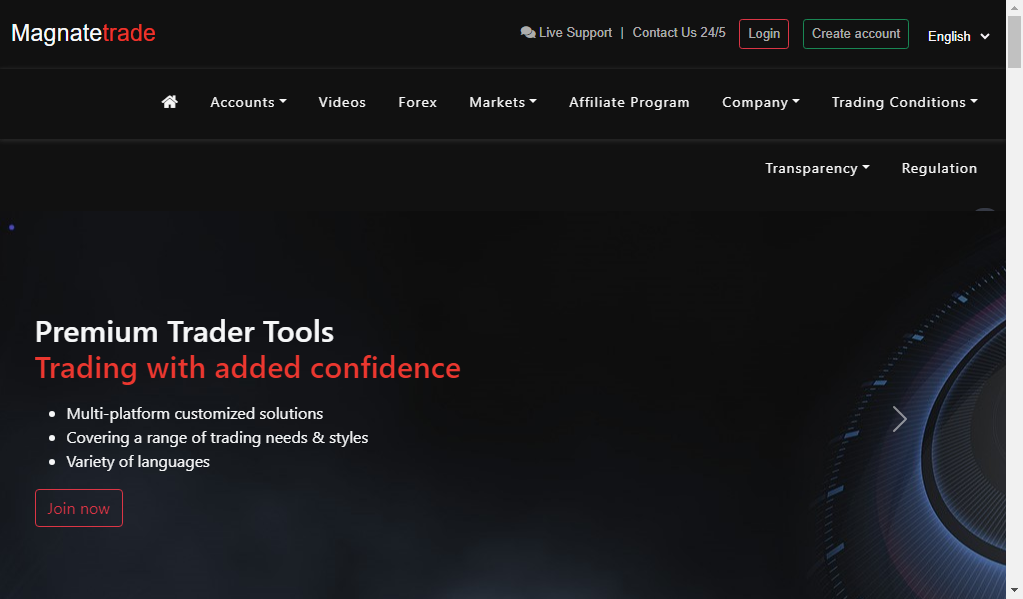Click the 'Variety of languages' bullet
The width and height of the screenshot is (1023, 599).
pos(138,462)
